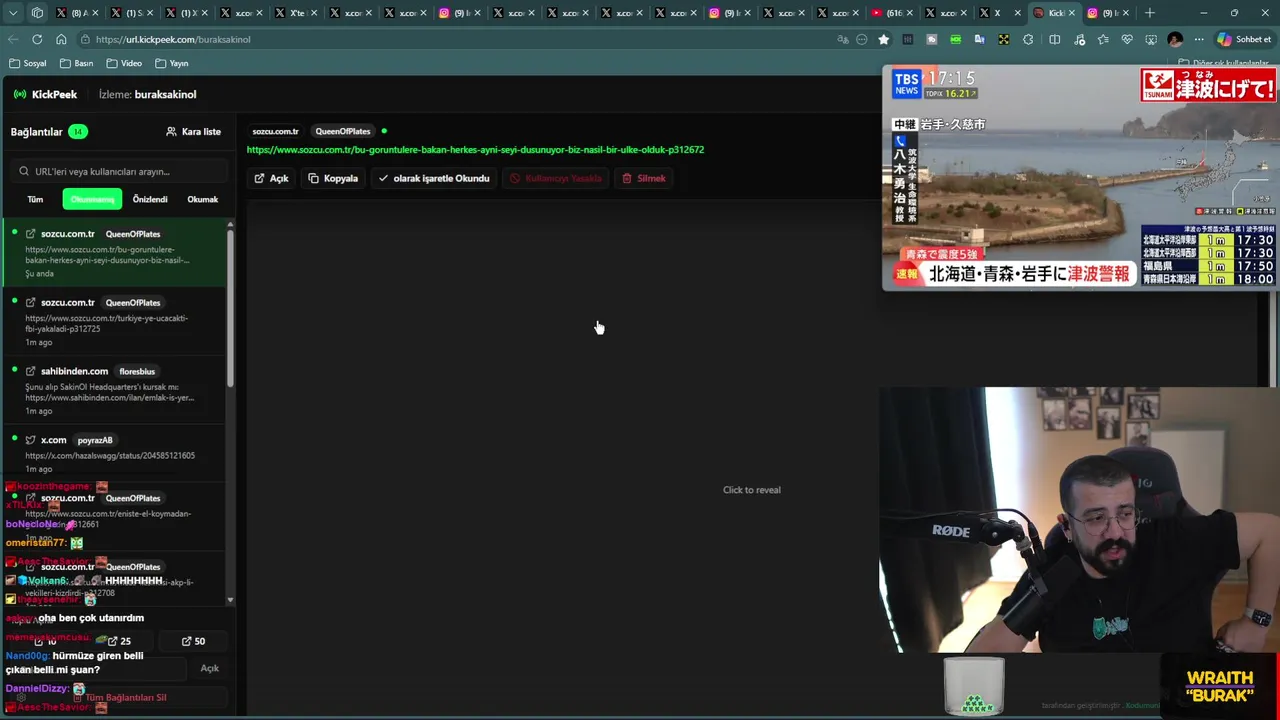Viewport: 1280px width, 720px height.
Task: Click the browser home icon
Action: click(61, 39)
